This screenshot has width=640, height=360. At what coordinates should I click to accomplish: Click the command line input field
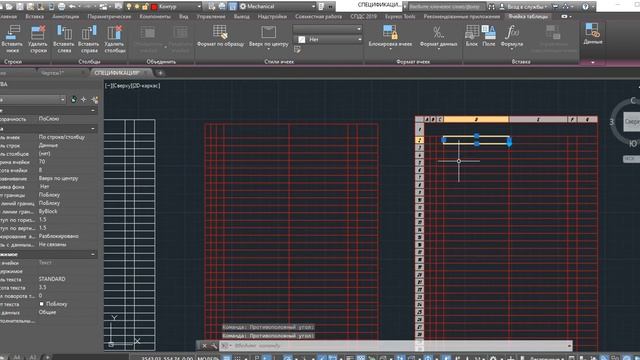click(x=396, y=346)
